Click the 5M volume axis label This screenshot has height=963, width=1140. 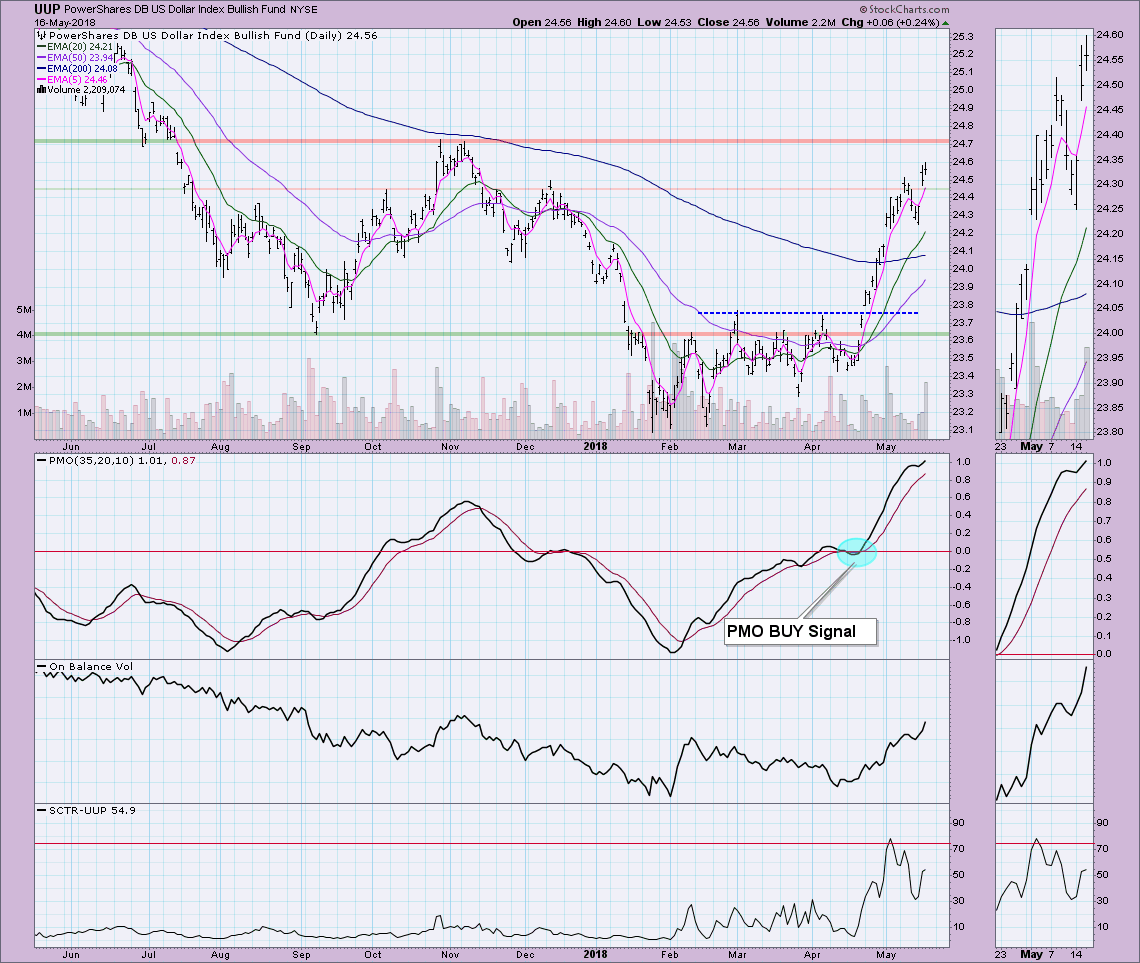(x=24, y=310)
